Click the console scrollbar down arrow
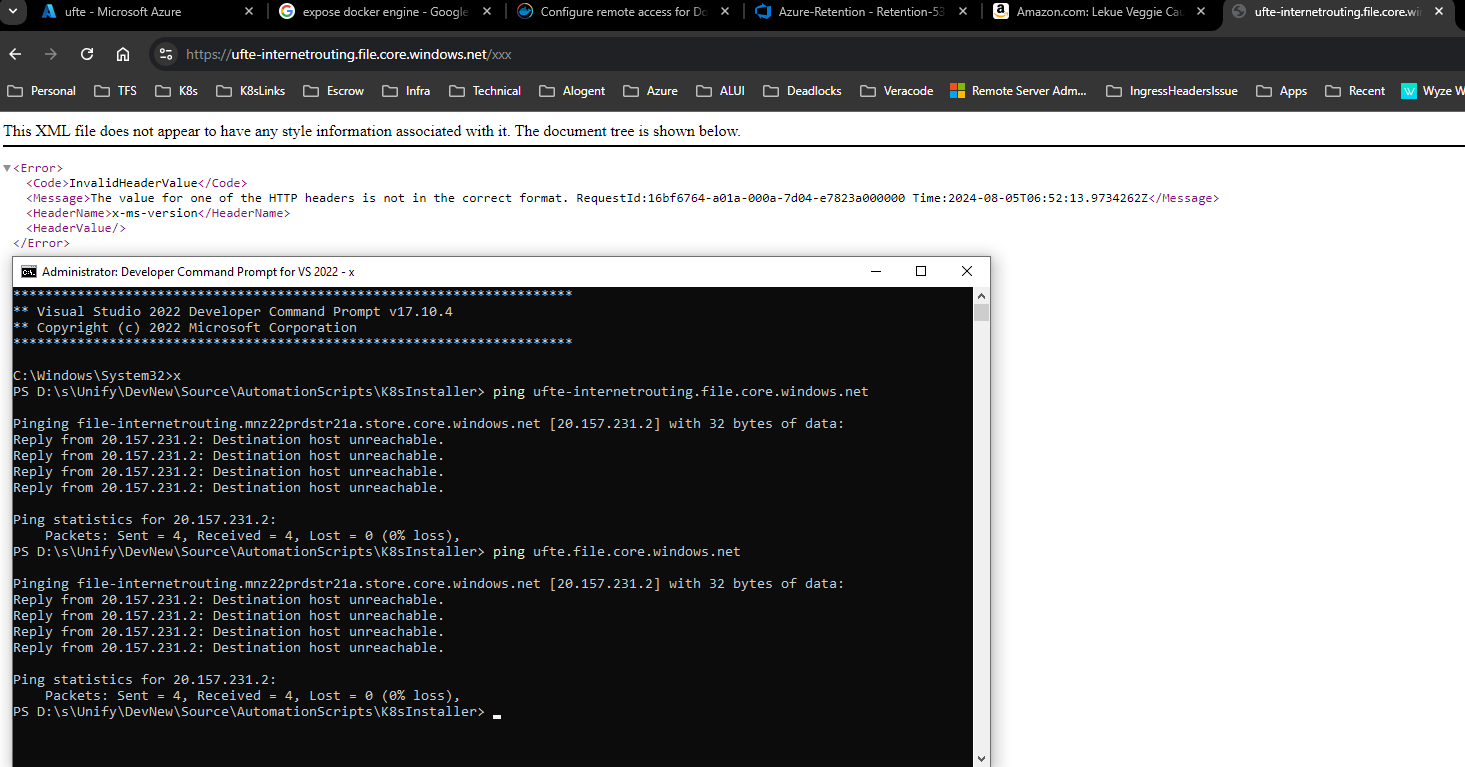The height and width of the screenshot is (767, 1465). (981, 758)
